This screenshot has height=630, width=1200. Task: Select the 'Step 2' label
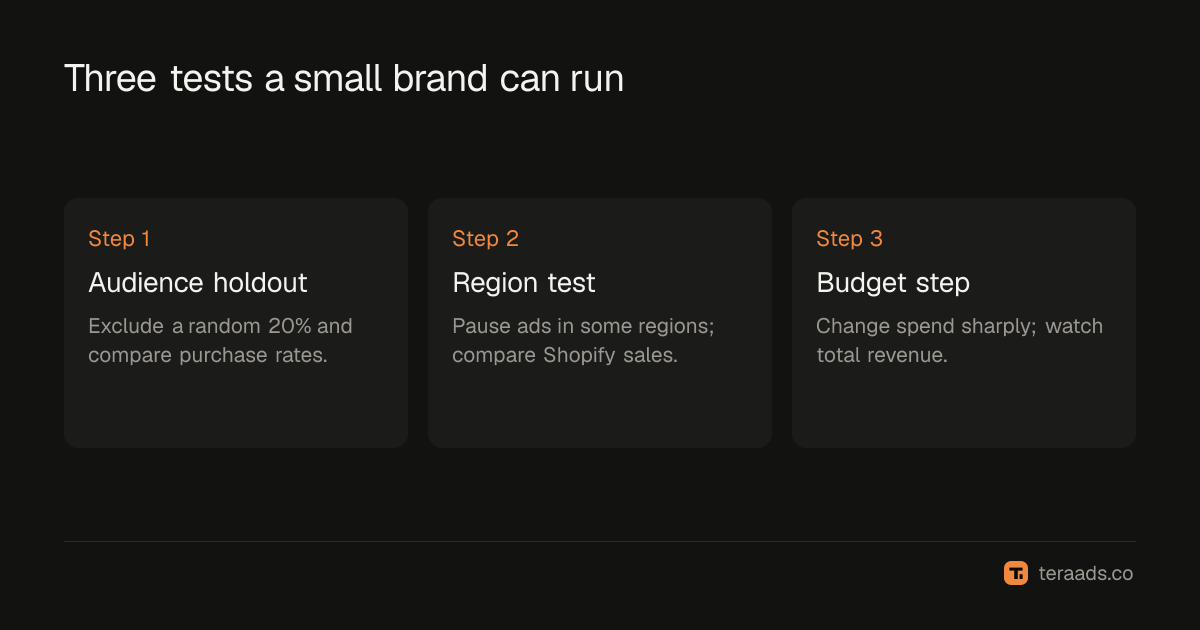pyautogui.click(x=485, y=239)
